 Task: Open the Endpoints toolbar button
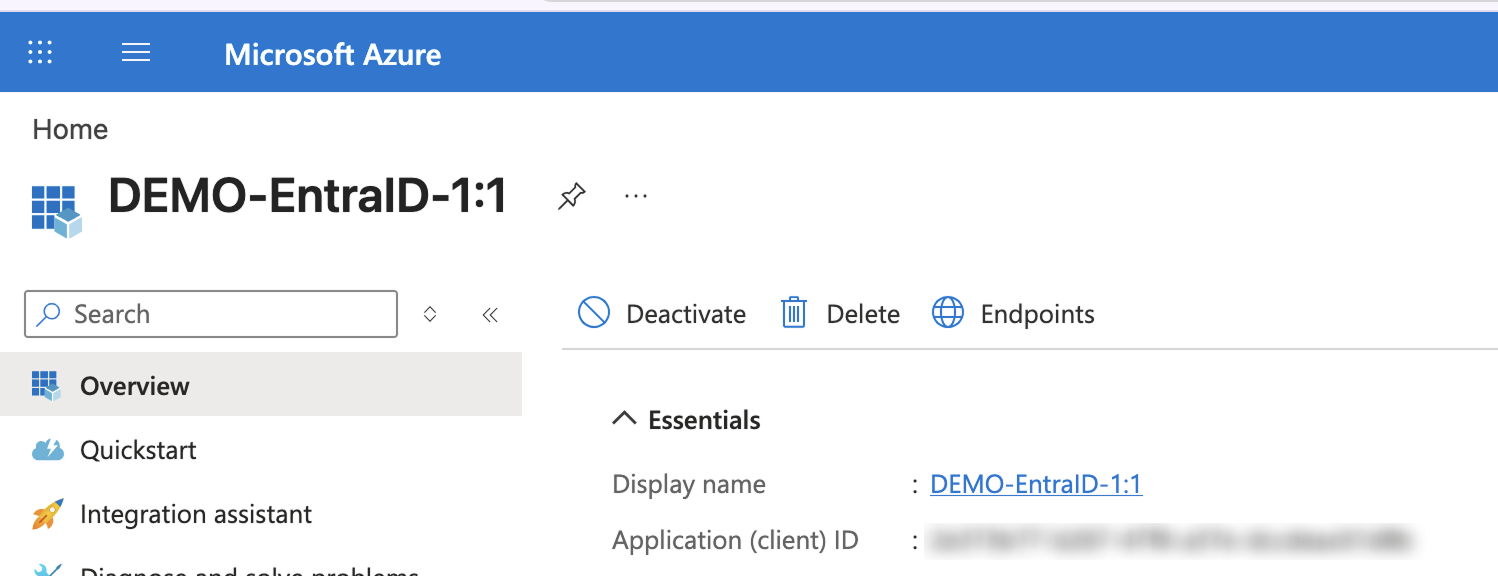point(1013,314)
